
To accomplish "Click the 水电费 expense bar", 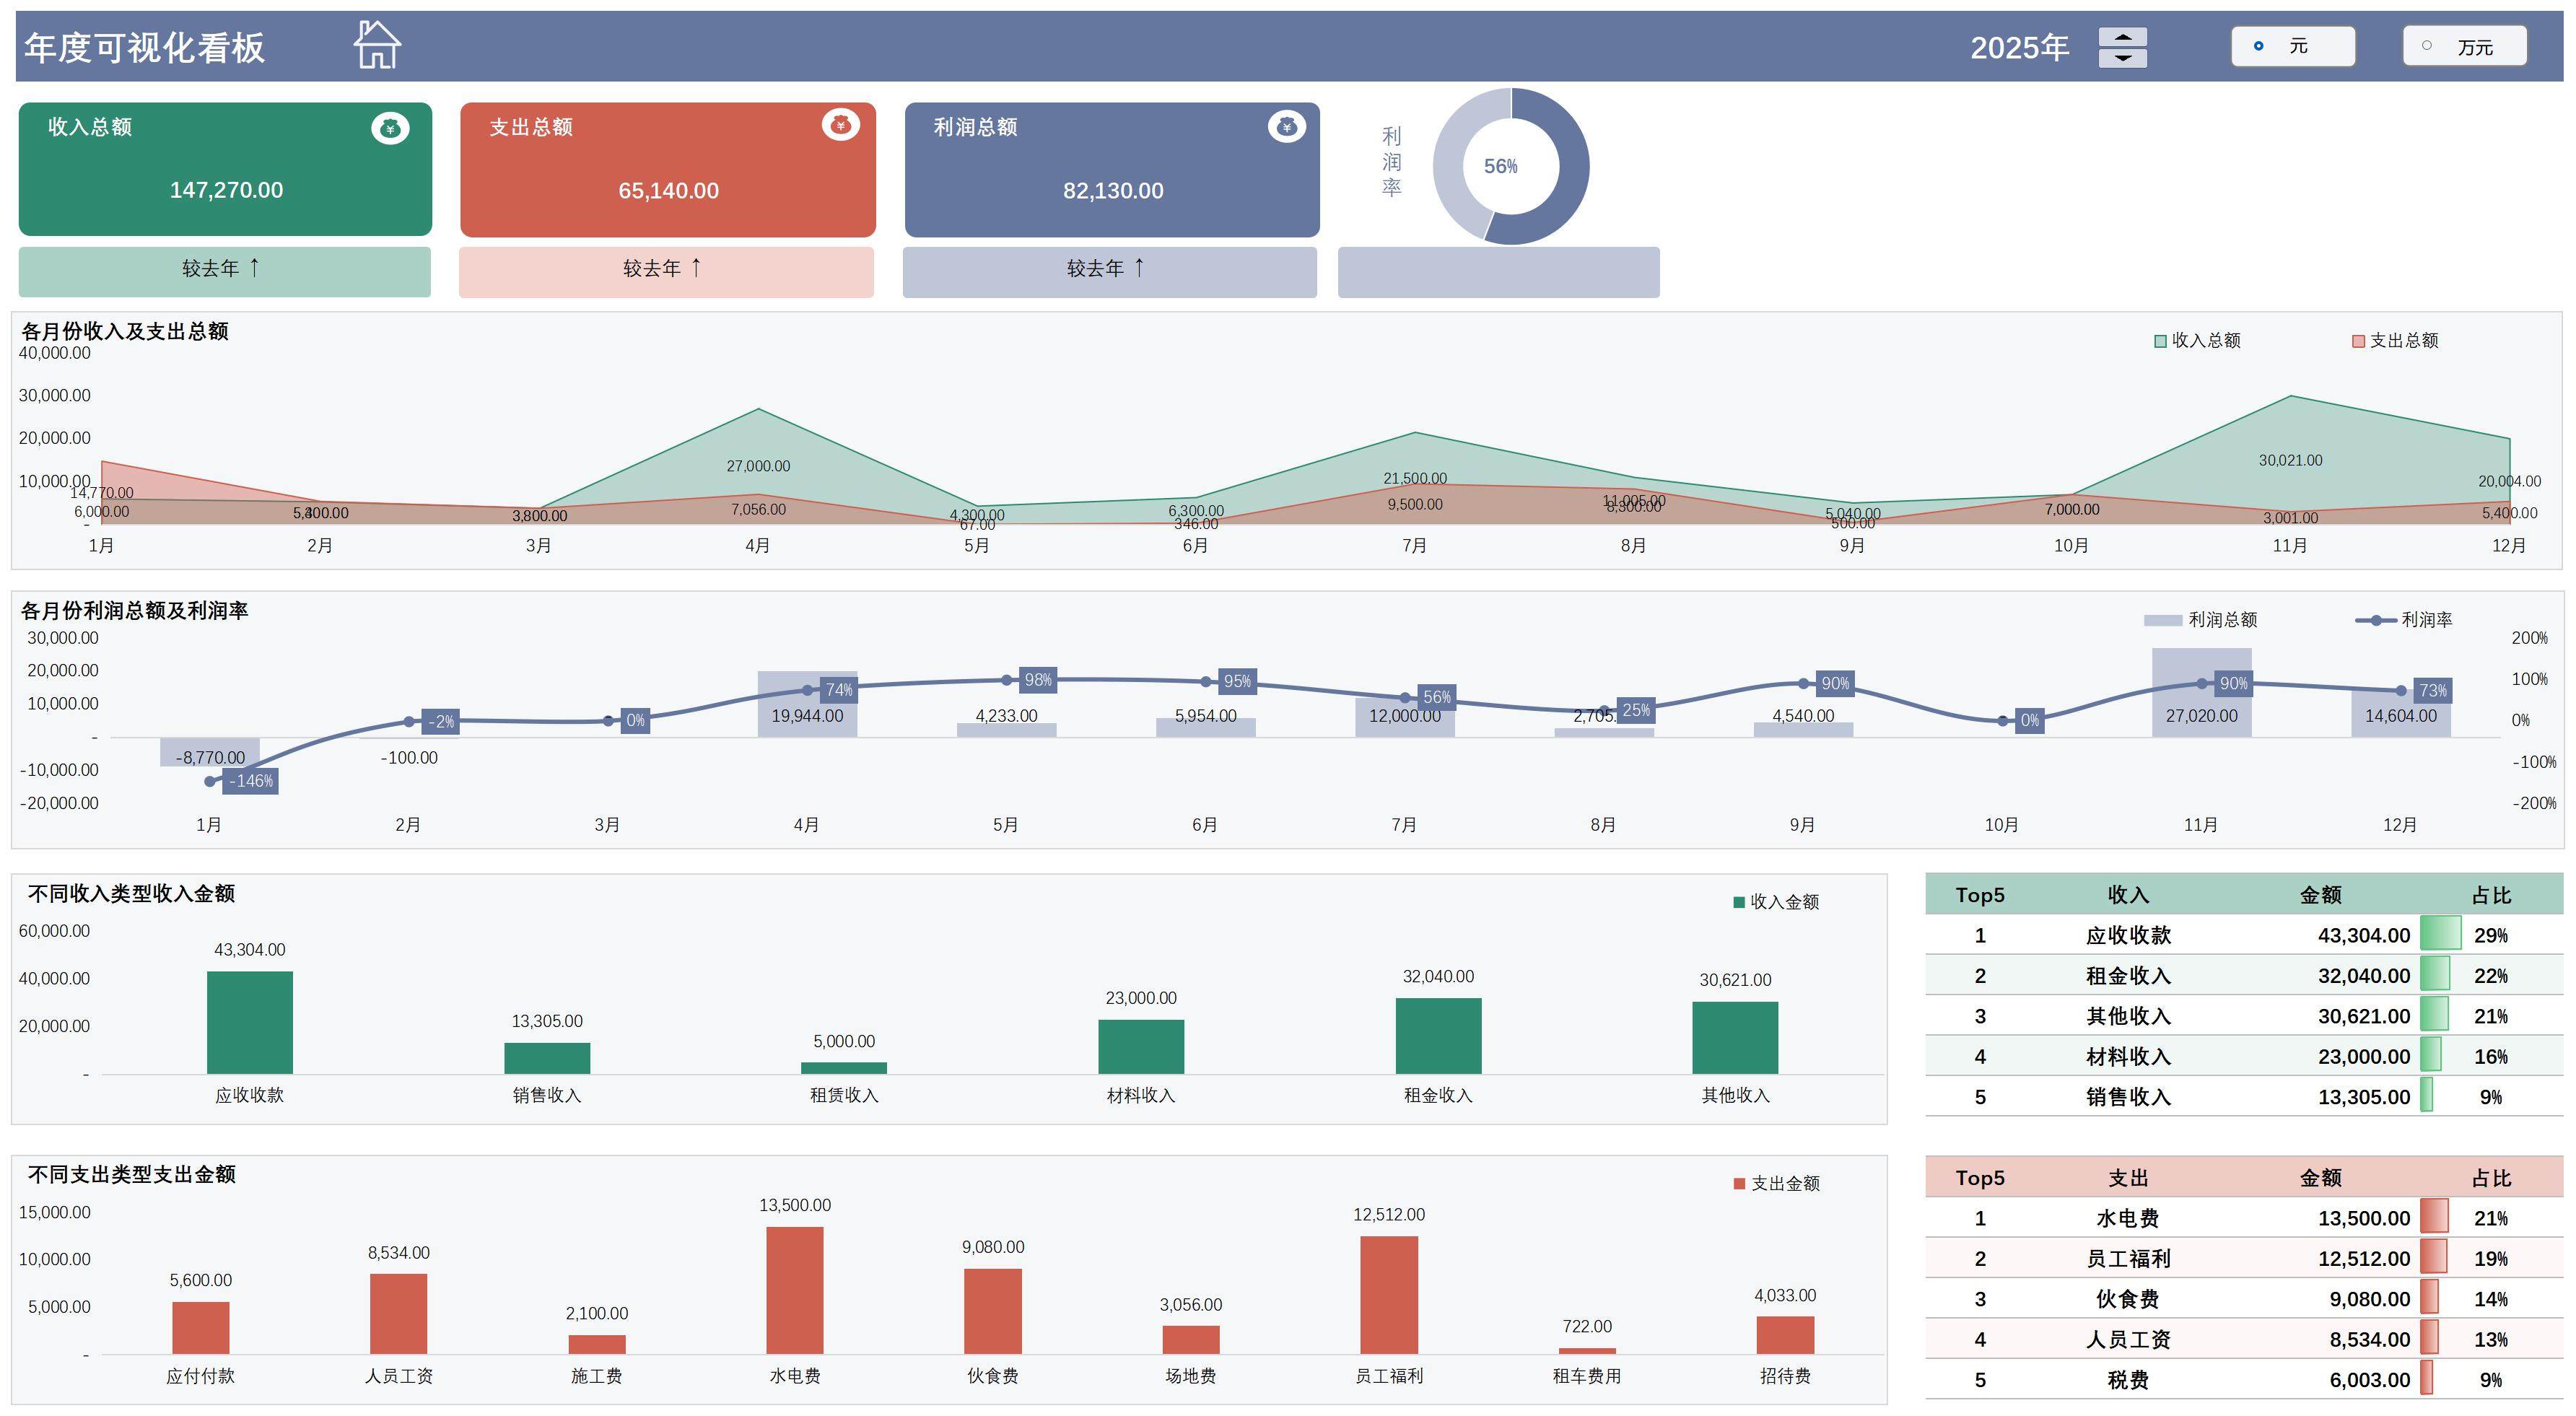I will click(x=795, y=1290).
